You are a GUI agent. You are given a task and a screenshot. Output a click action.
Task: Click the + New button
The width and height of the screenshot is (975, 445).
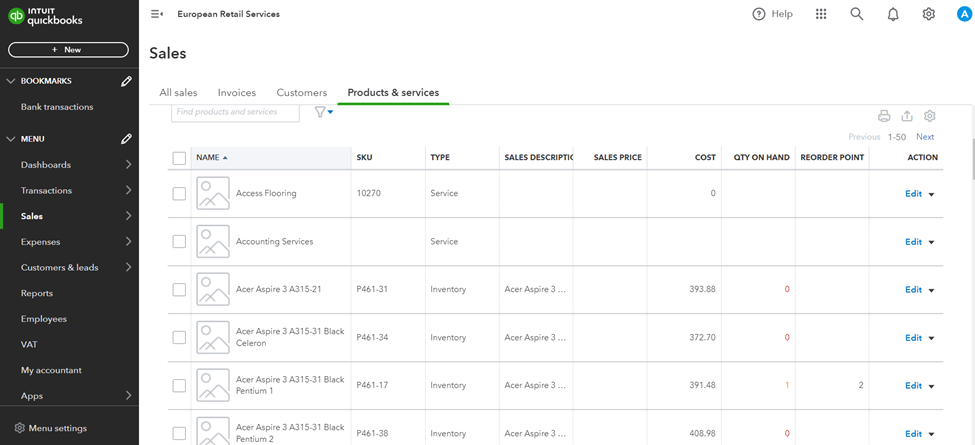[68, 50]
